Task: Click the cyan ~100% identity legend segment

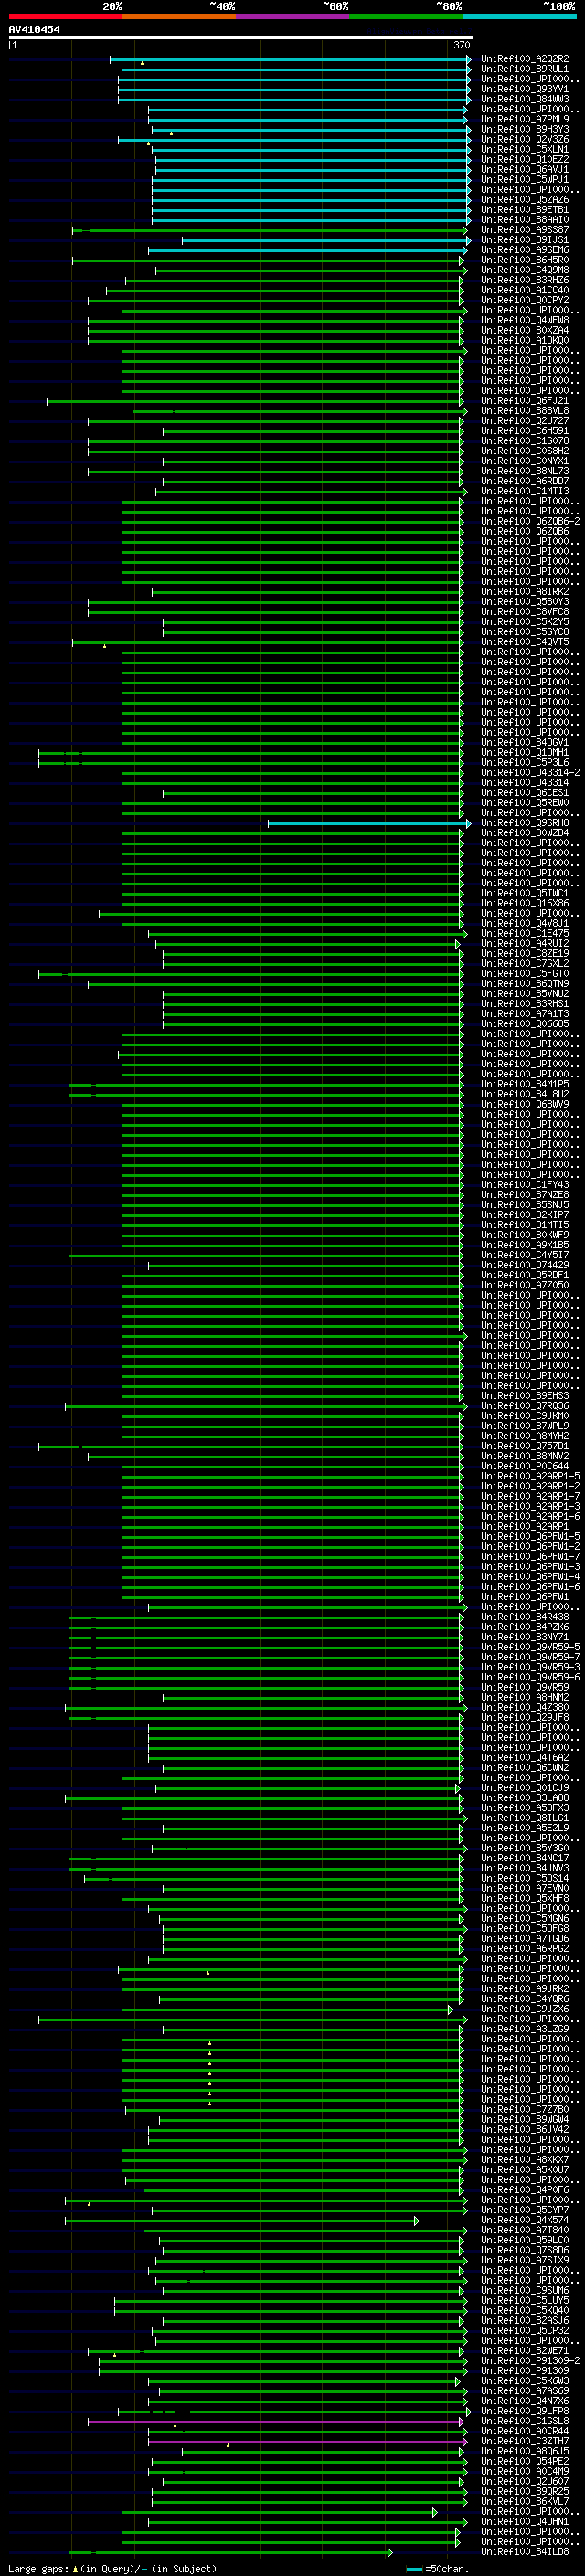Action: tap(520, 16)
